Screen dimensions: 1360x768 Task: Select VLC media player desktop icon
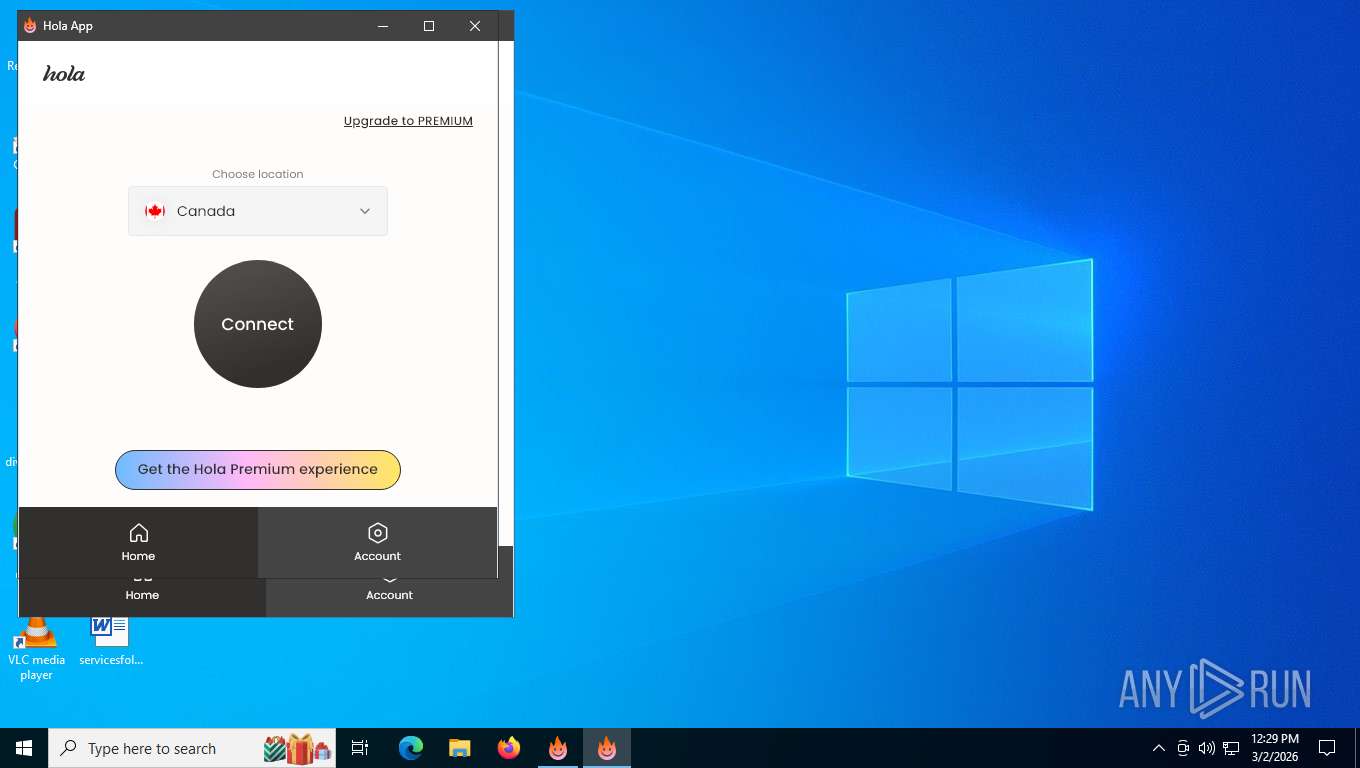36,648
